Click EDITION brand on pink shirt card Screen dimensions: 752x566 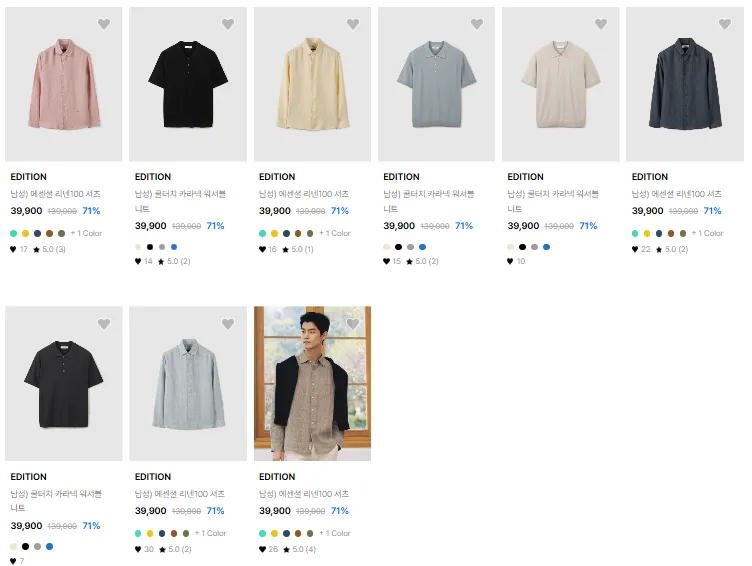point(28,177)
